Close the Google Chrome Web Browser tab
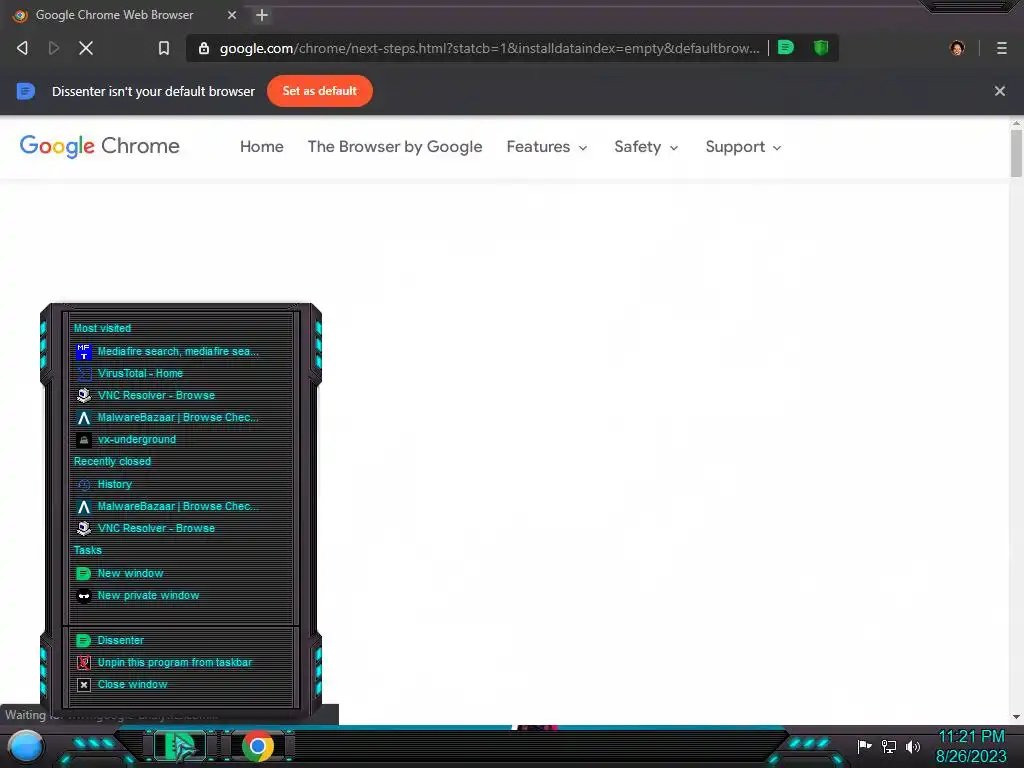Image resolution: width=1024 pixels, height=768 pixels. click(232, 15)
